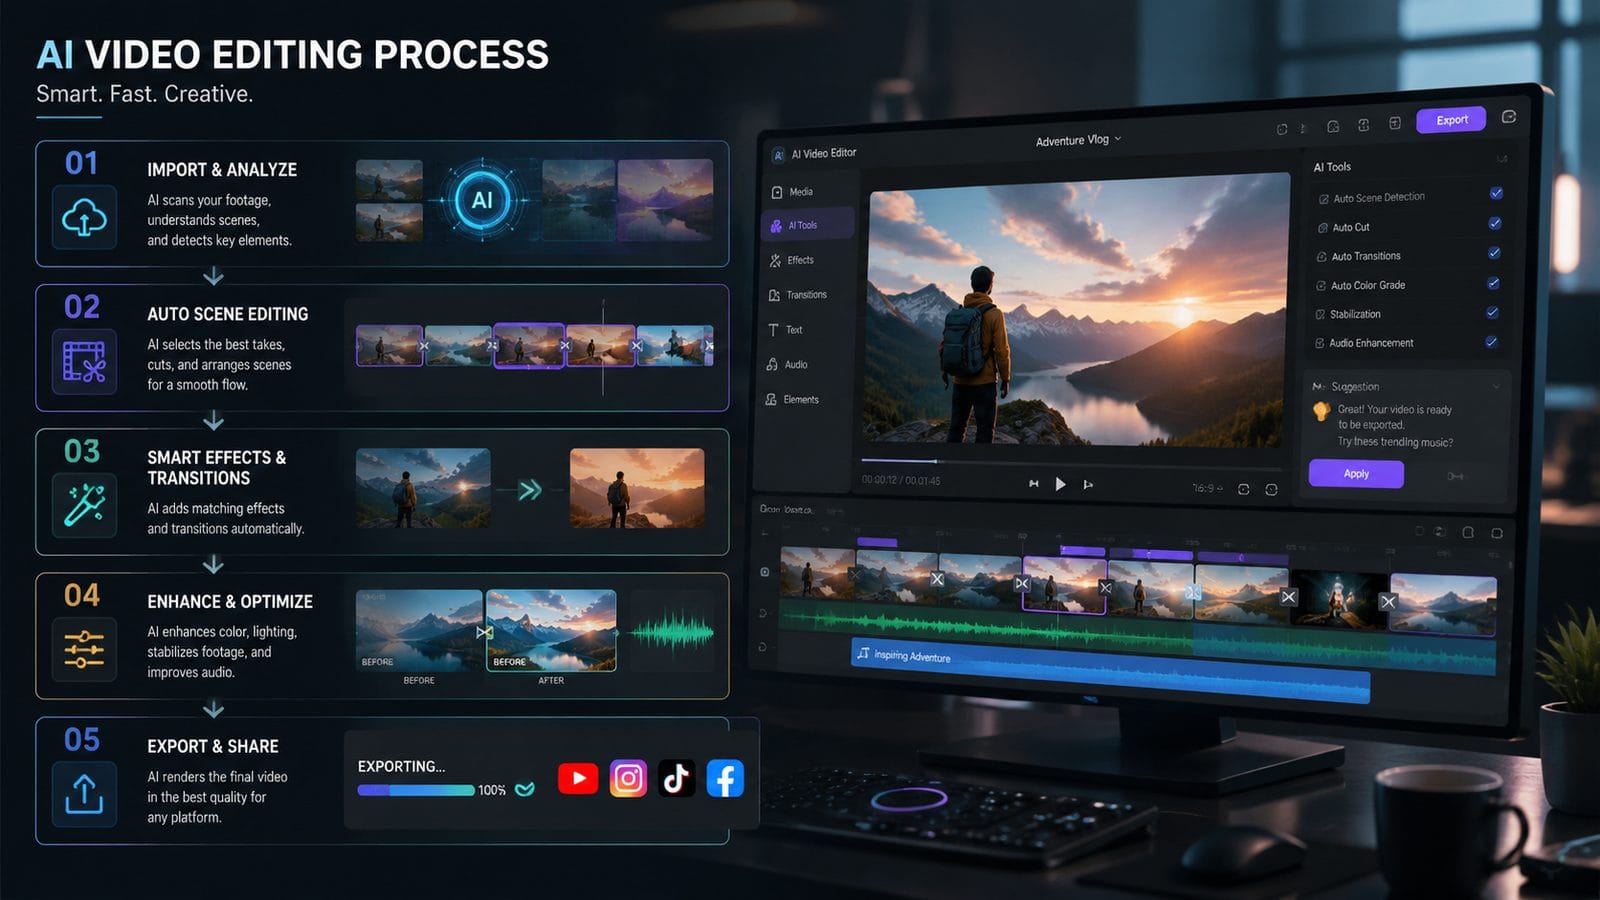Toggle the Auto Color Grade checkbox
The height and width of the screenshot is (900, 1600).
1493,283
